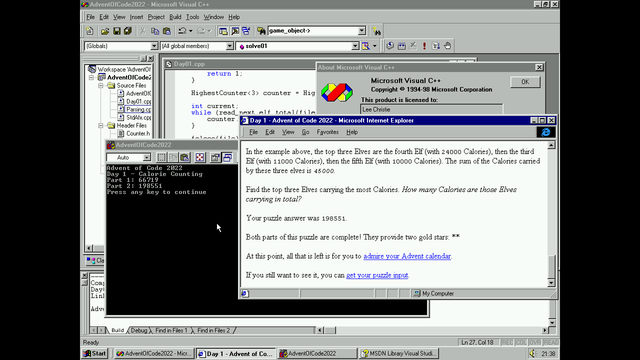This screenshot has height=360, width=640.
Task: Toggle the Output pane toolbar button
Action: [235, 31]
